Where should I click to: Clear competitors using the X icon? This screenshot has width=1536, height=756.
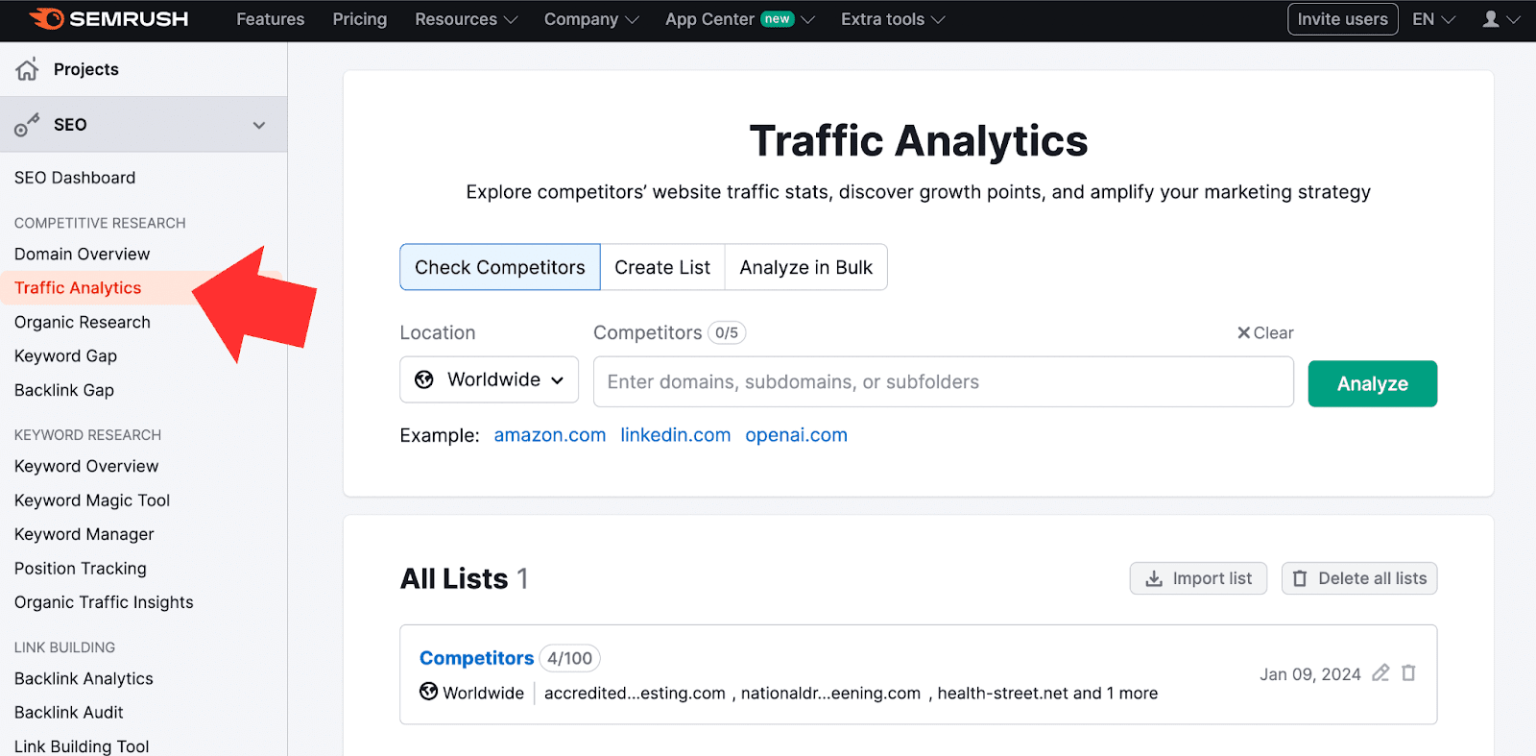tap(1244, 333)
